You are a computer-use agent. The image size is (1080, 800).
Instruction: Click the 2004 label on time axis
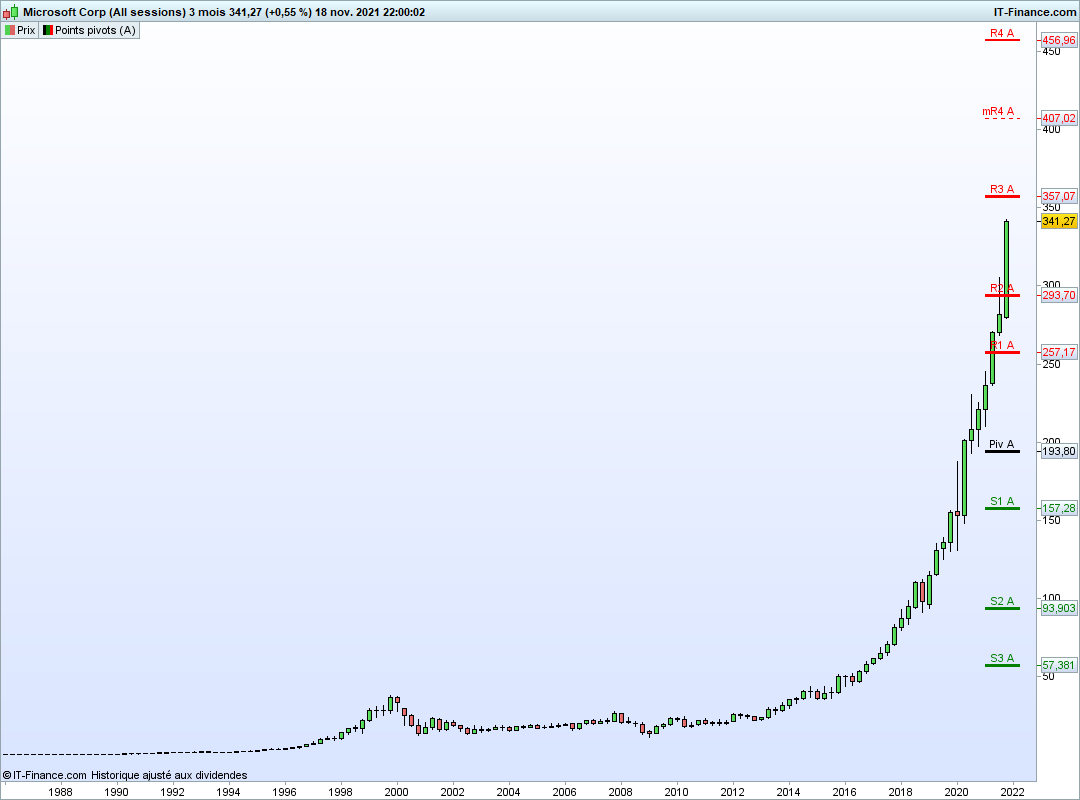(508, 792)
